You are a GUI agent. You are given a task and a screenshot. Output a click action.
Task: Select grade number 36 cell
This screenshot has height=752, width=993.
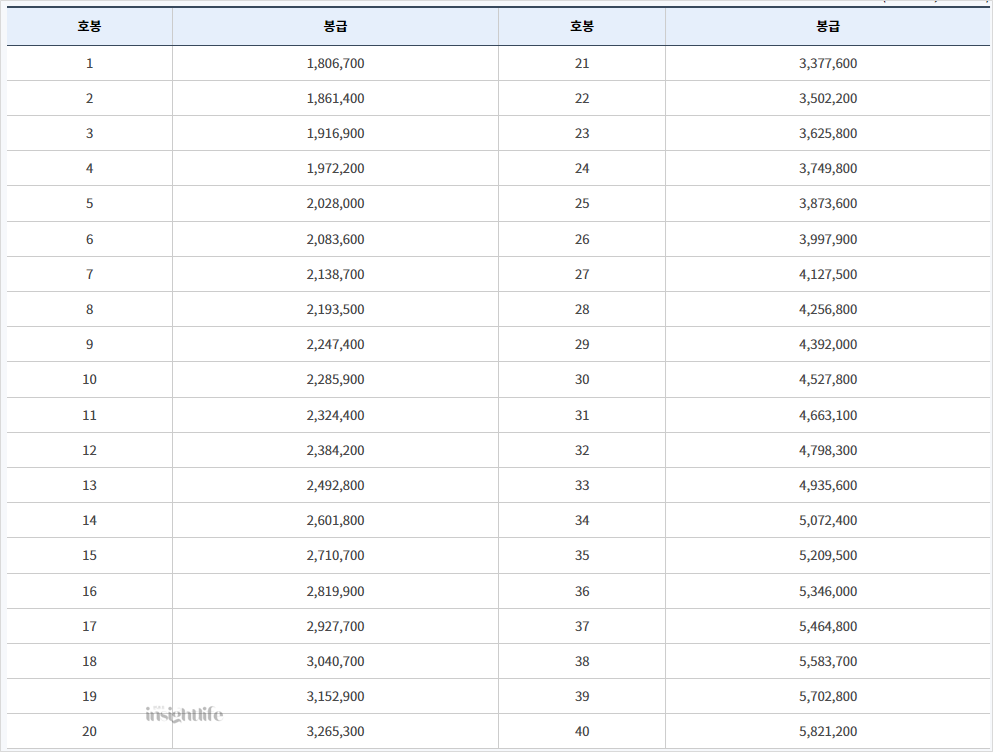point(581,591)
